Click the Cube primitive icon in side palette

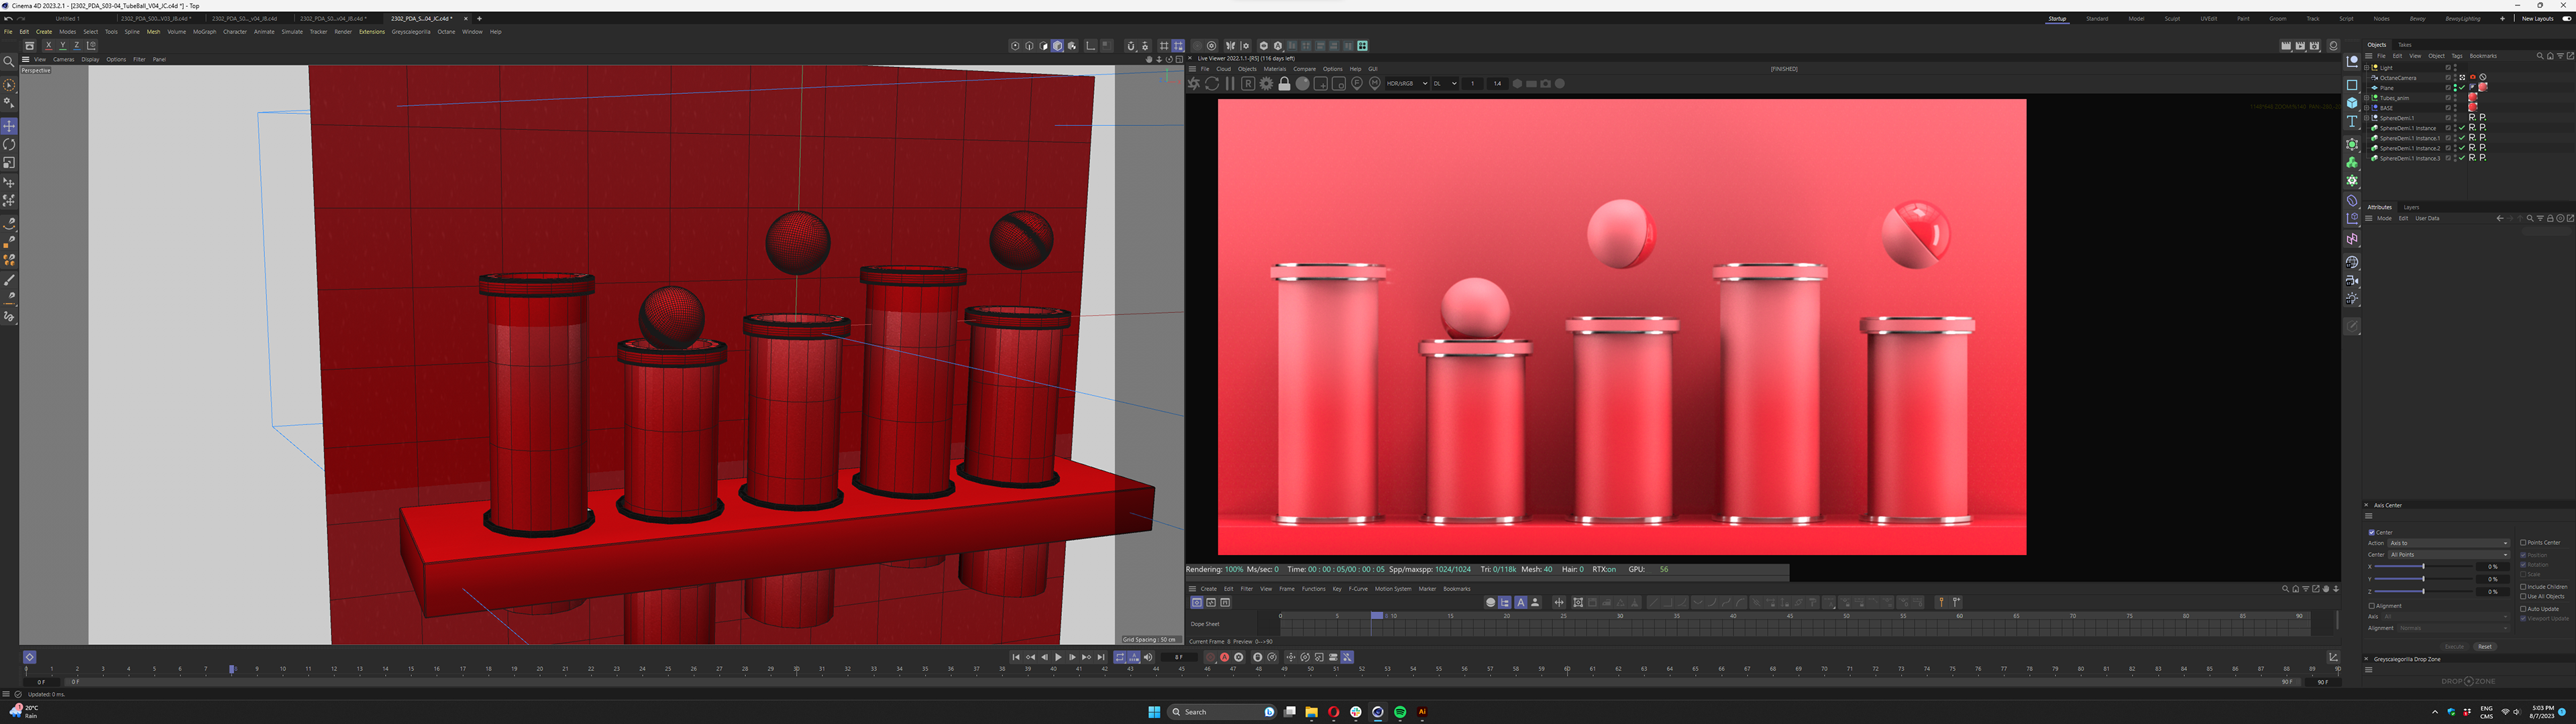(x=2352, y=103)
